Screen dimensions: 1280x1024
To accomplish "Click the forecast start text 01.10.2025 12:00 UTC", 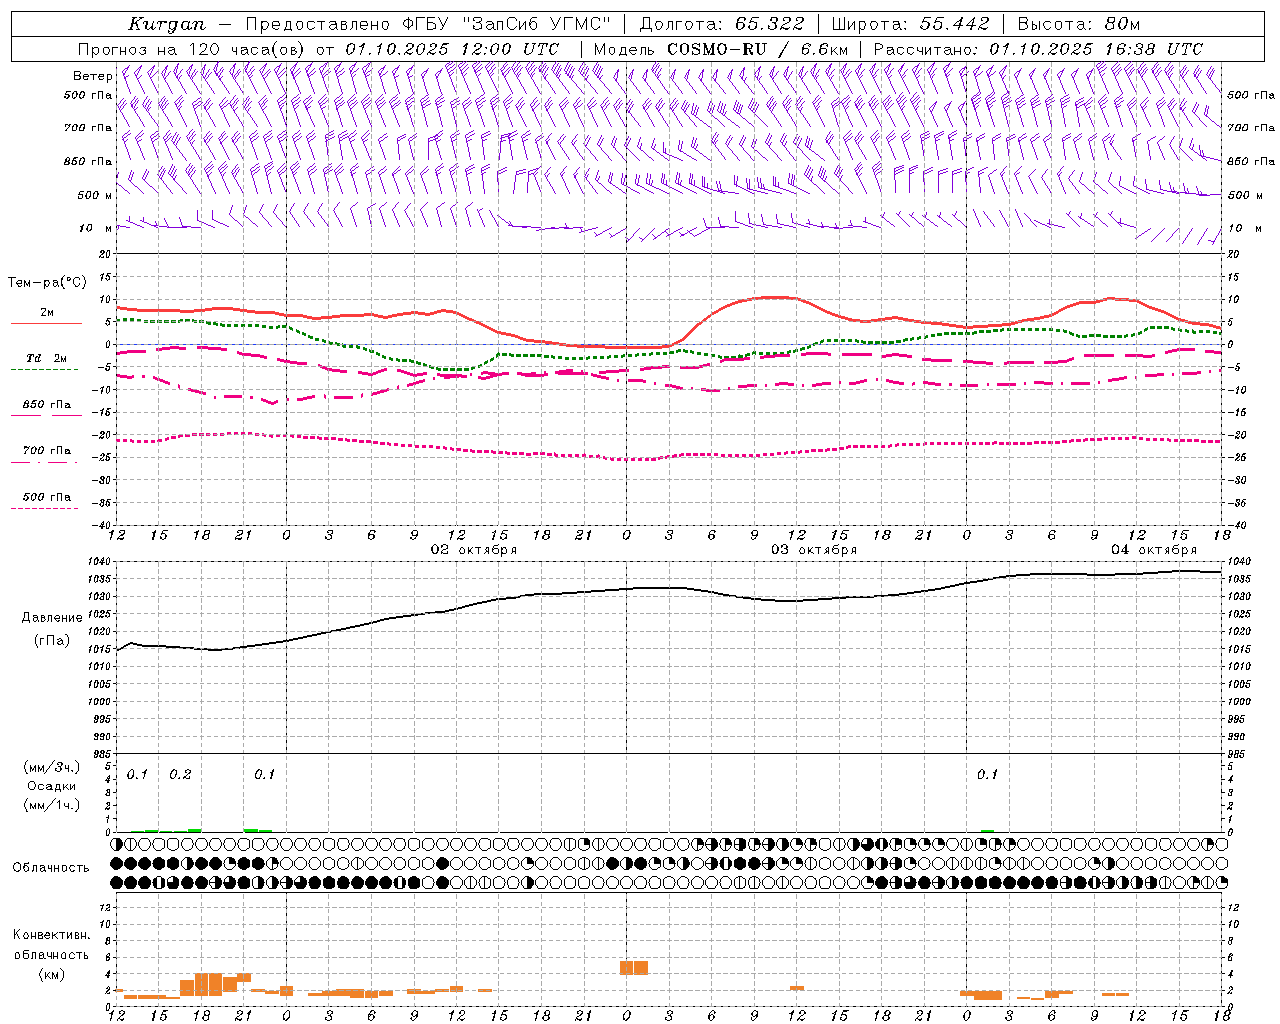I will (x=452, y=49).
